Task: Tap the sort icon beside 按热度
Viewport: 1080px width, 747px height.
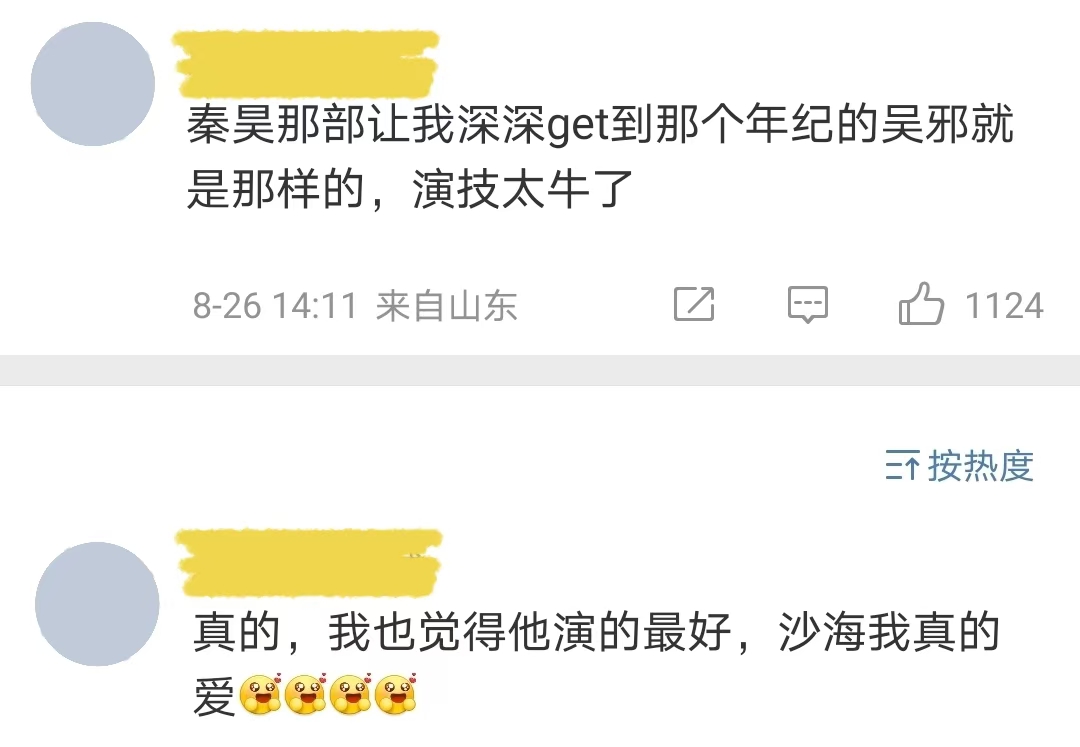Action: (902, 465)
